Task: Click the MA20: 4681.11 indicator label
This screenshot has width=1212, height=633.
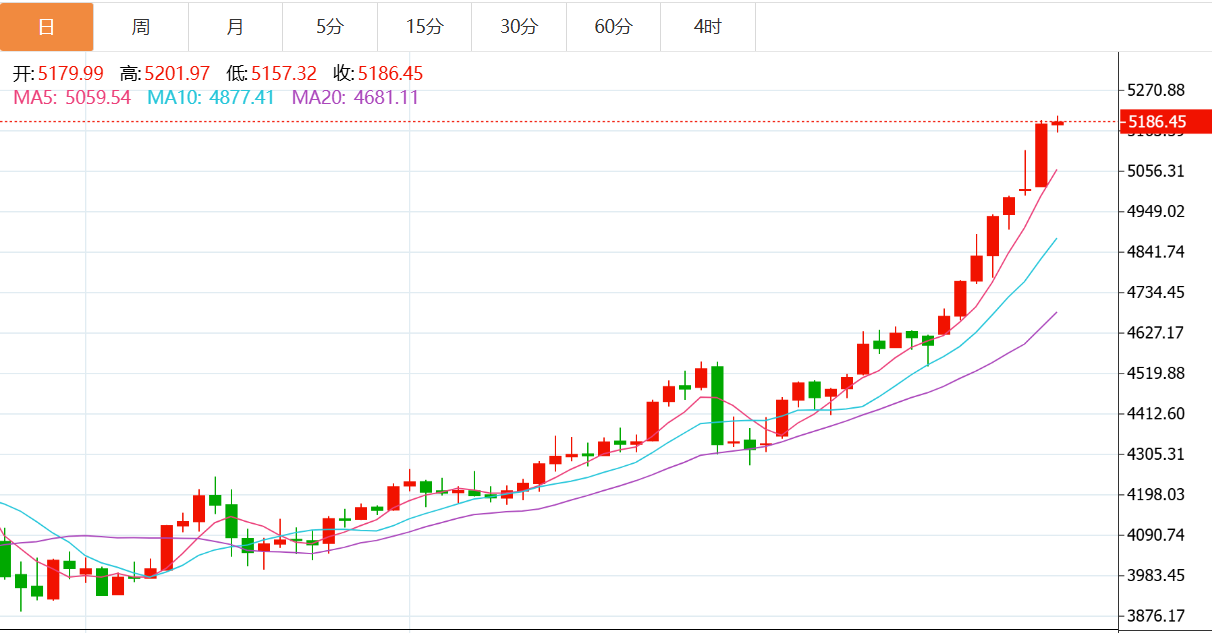Action: click(355, 97)
